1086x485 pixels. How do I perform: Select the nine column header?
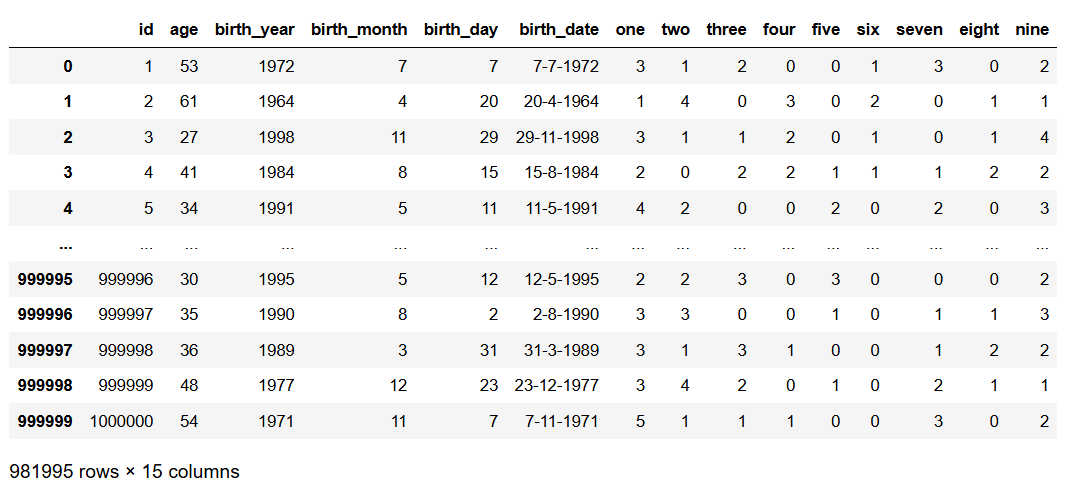[1031, 29]
